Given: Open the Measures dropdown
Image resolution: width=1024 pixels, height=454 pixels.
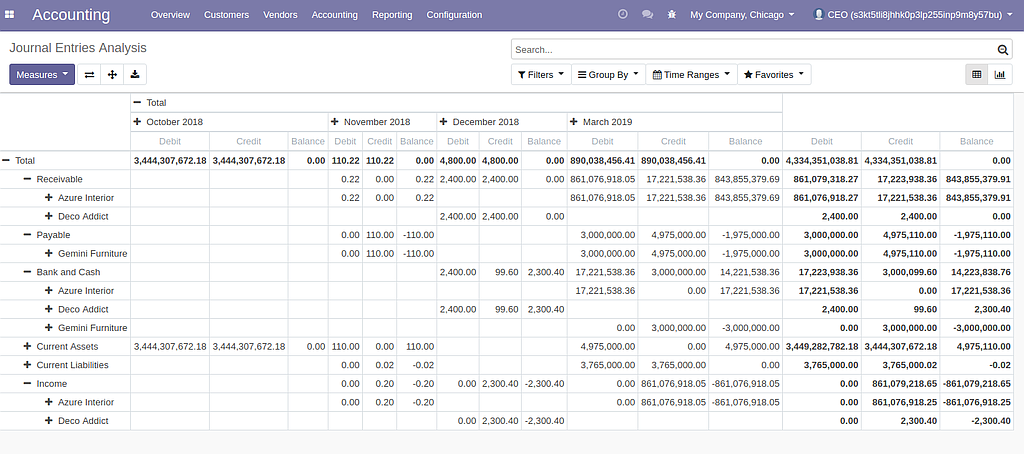Looking at the screenshot, I should click(42, 74).
